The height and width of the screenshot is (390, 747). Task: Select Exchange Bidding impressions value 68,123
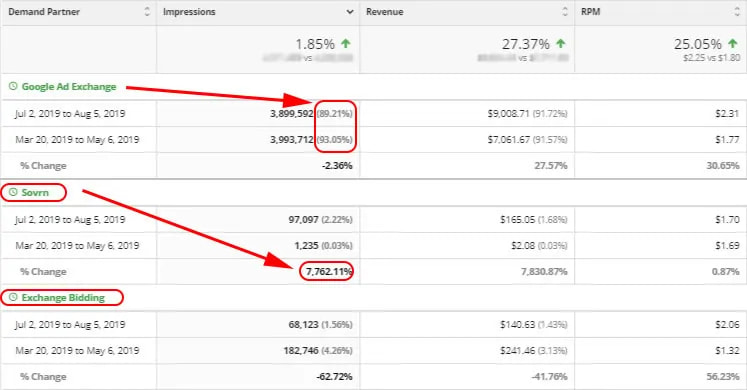[x=303, y=324]
